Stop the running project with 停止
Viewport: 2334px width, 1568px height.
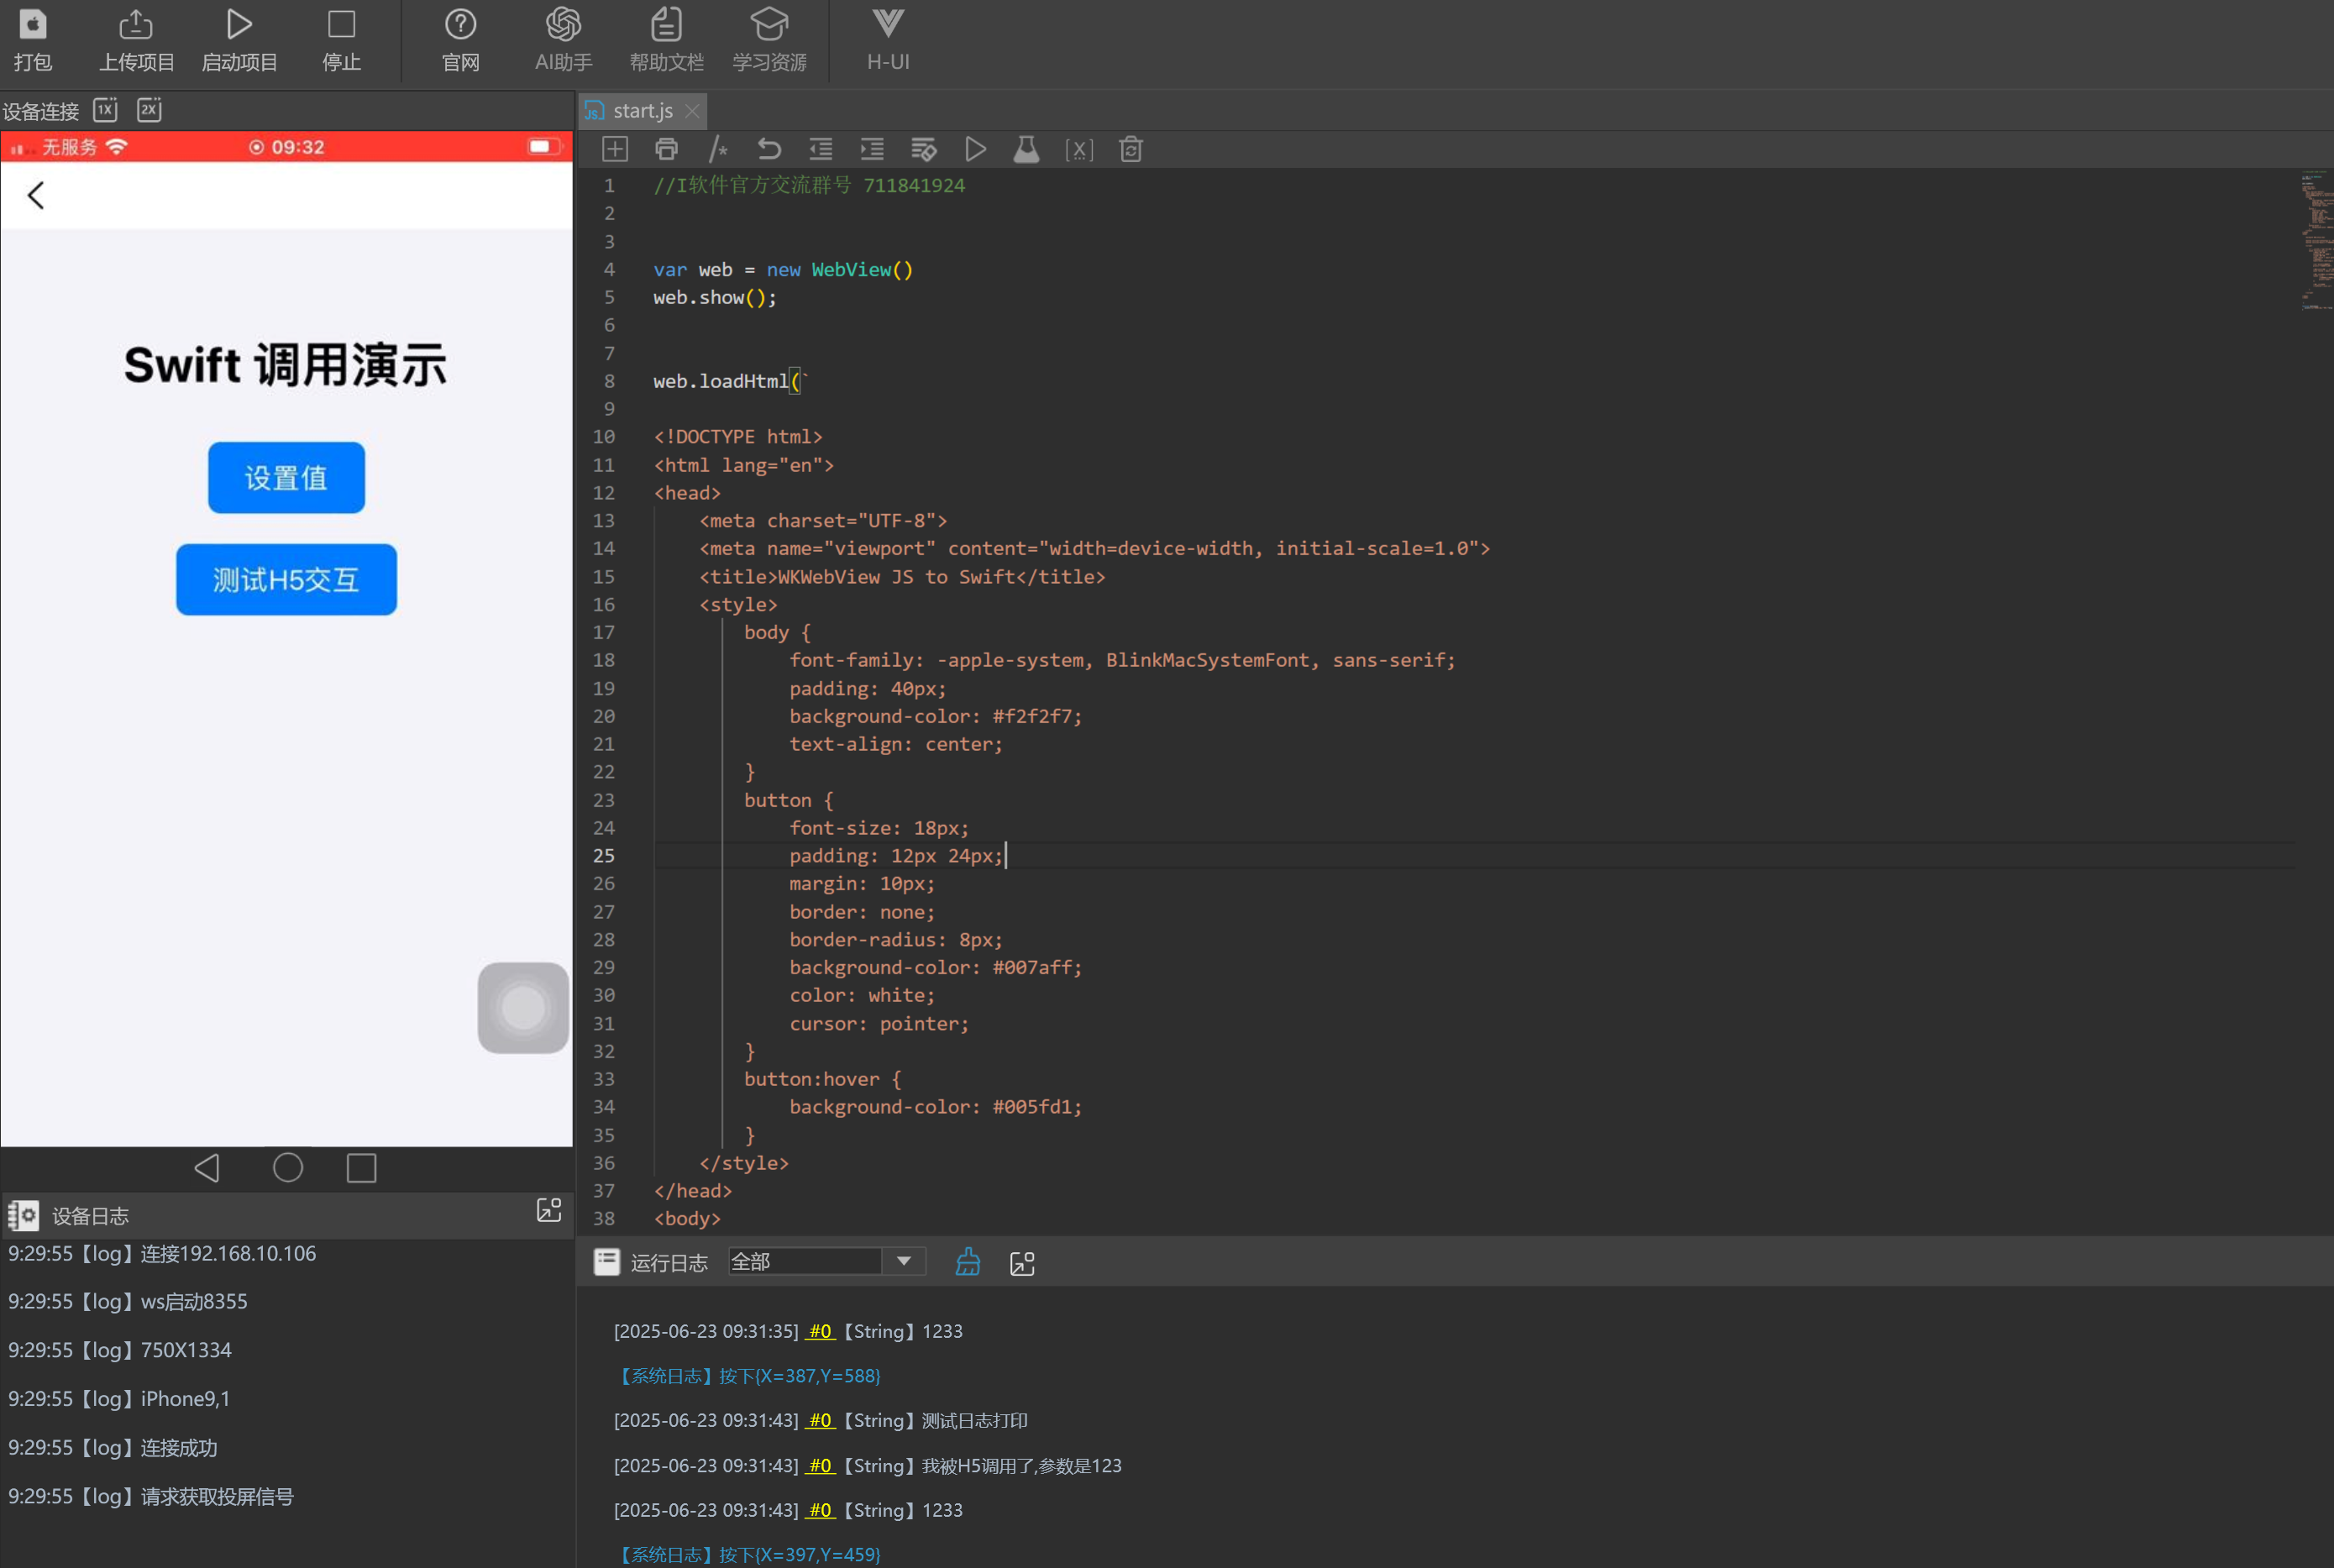point(341,40)
